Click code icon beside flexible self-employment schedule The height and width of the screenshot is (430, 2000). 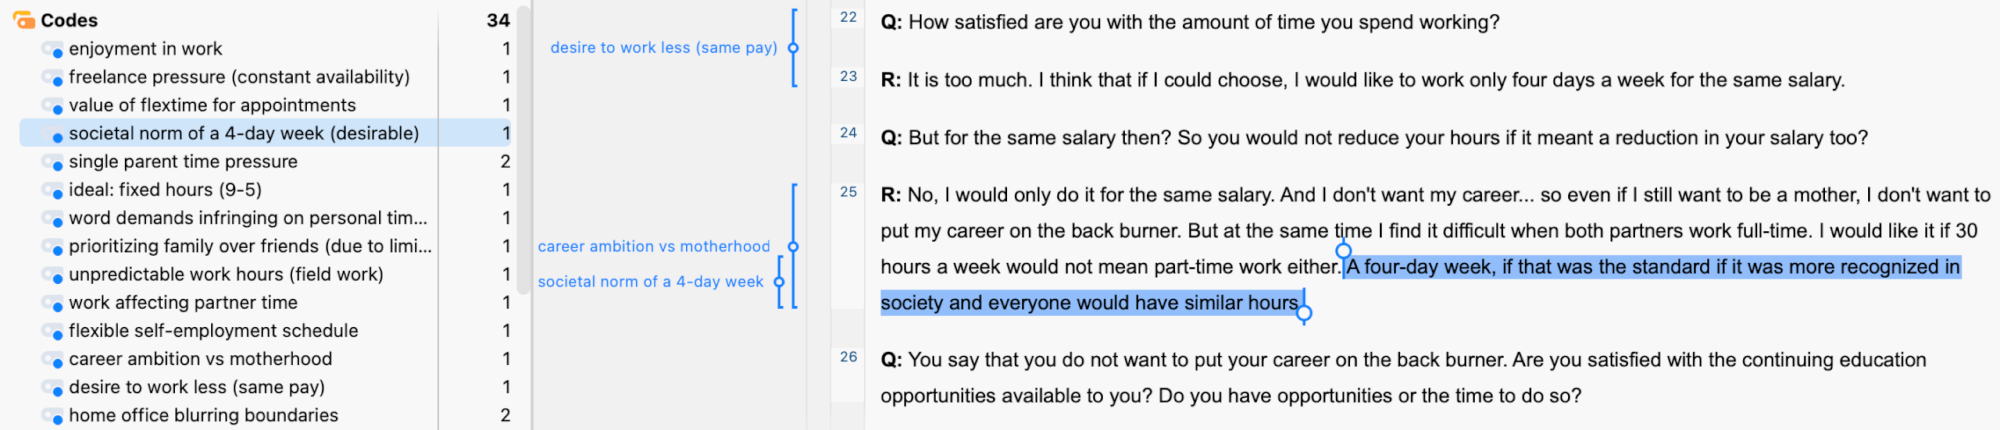coord(53,331)
